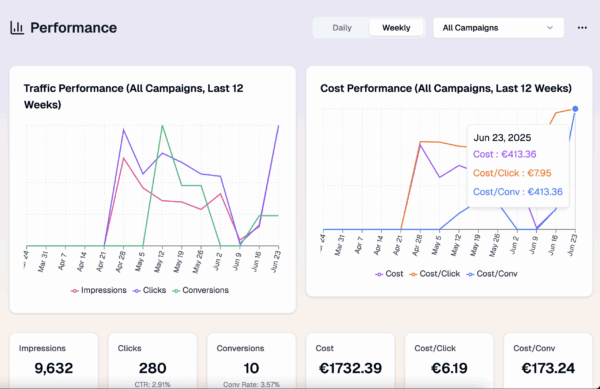This screenshot has height=389, width=600.
Task: Click the All Campaigns chevron arrow
Action: 550,28
